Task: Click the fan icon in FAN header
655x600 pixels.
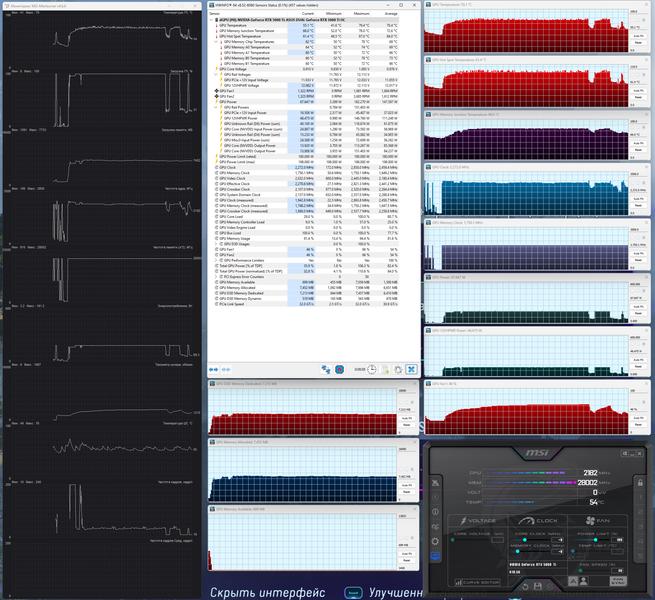Action: pos(590,521)
